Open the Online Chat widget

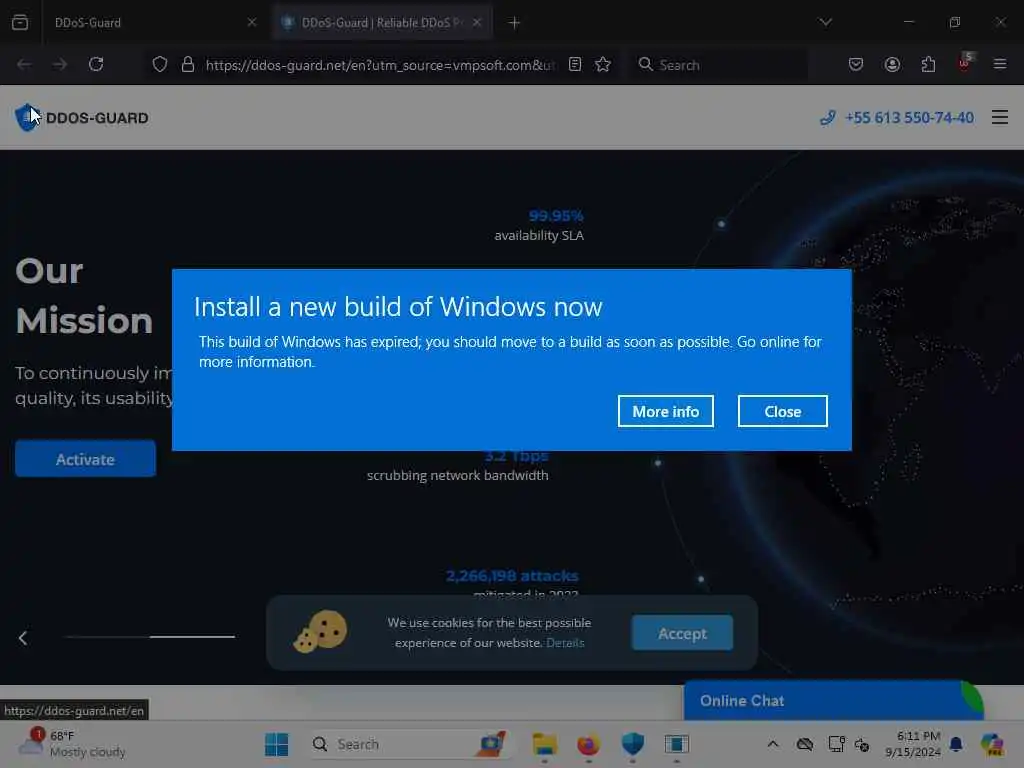click(x=833, y=701)
